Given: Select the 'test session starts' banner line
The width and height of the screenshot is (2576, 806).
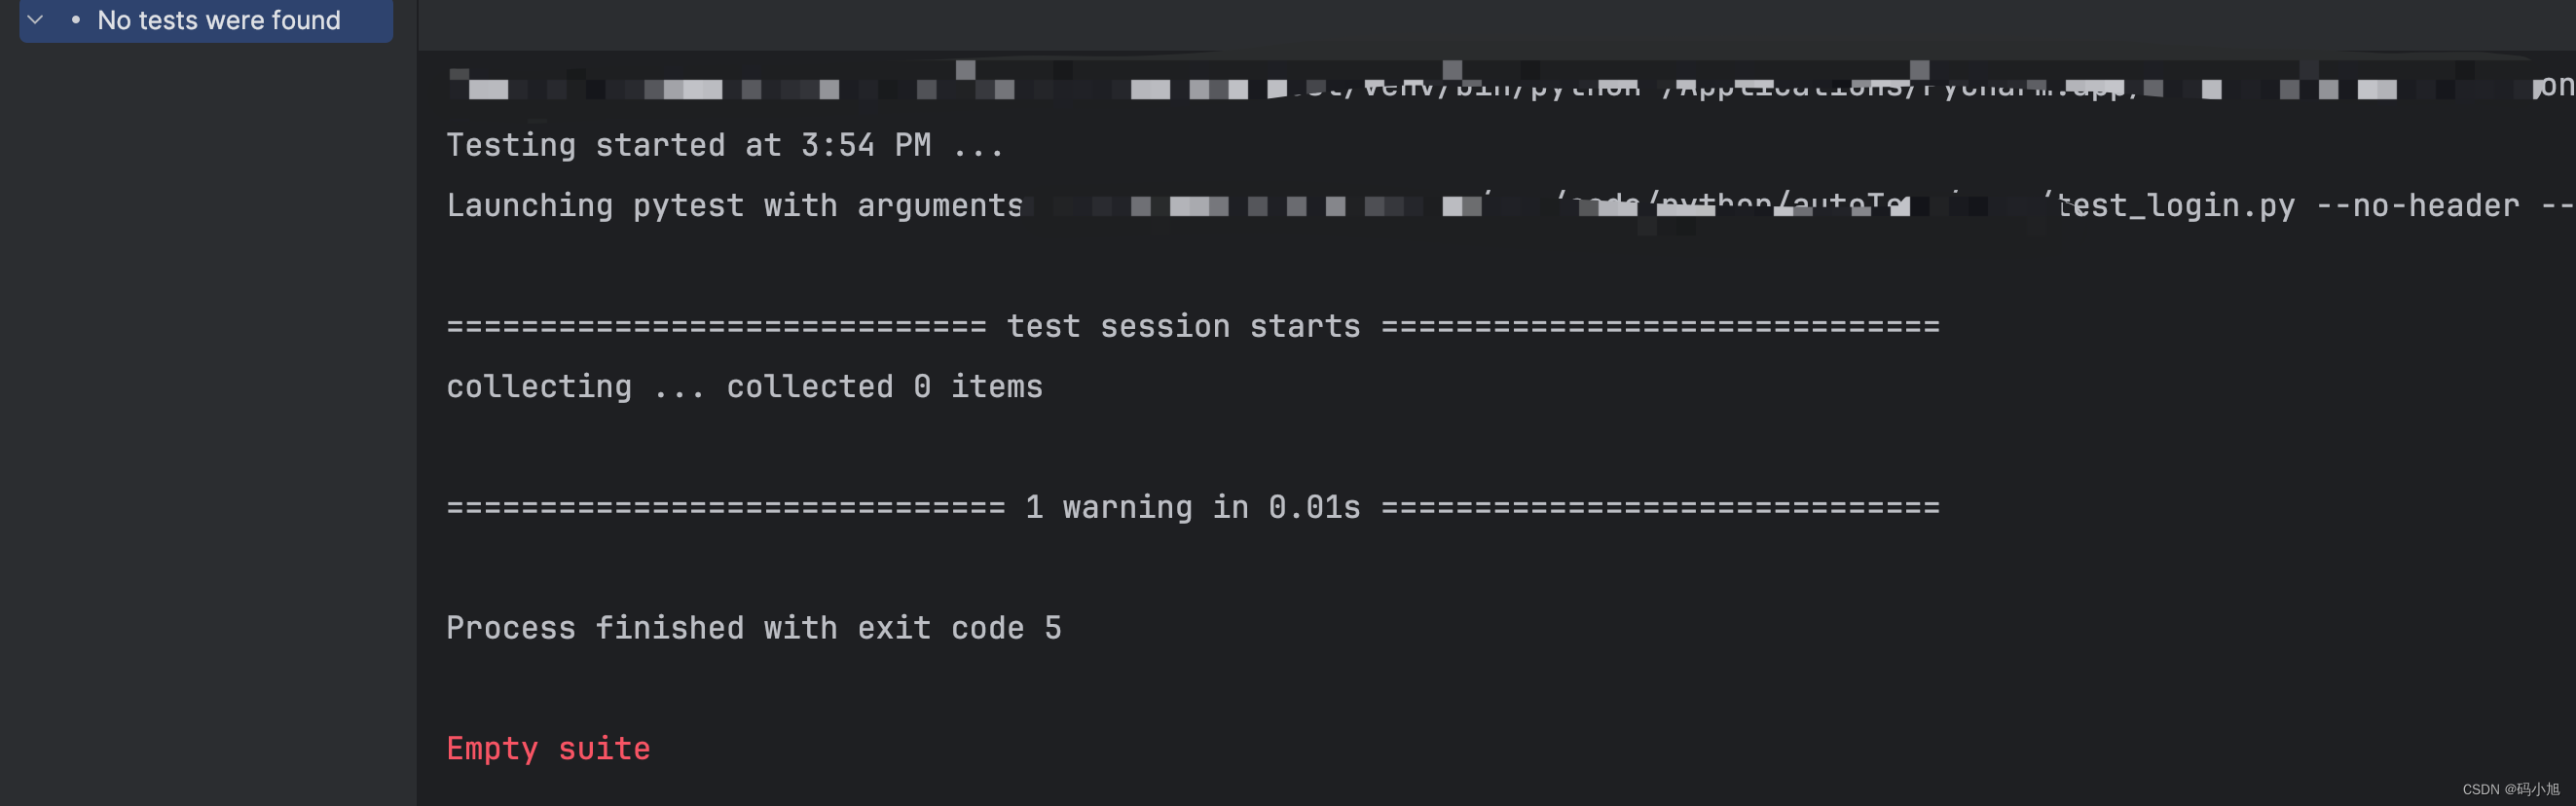Looking at the screenshot, I should coord(1183,324).
